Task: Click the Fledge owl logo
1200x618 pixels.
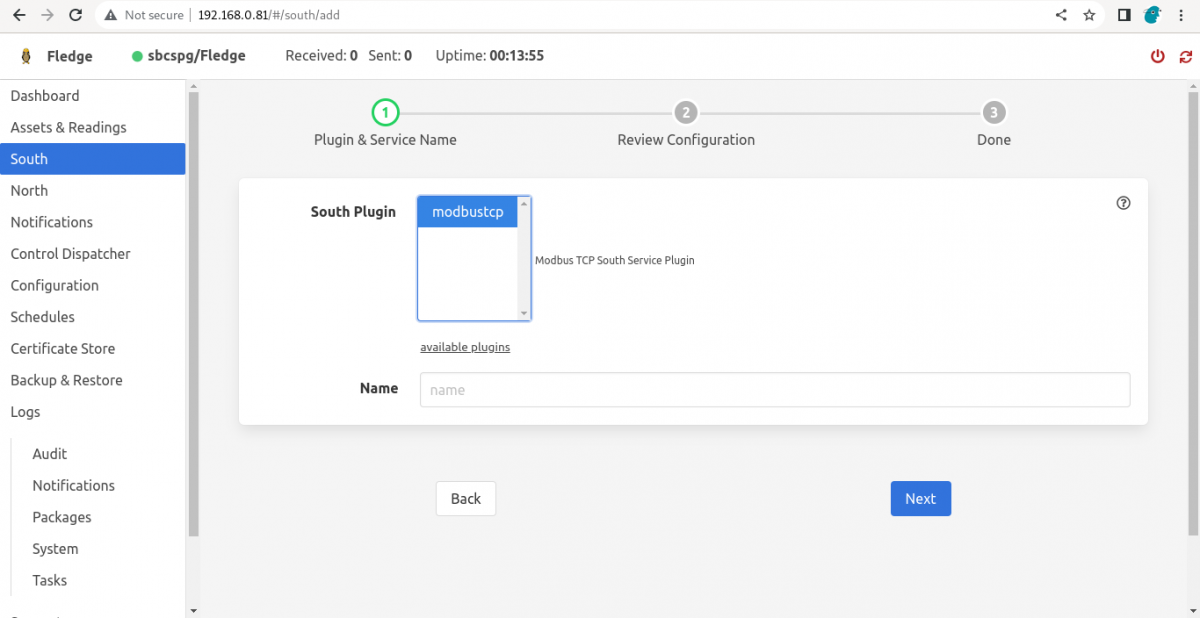Action: coord(24,56)
